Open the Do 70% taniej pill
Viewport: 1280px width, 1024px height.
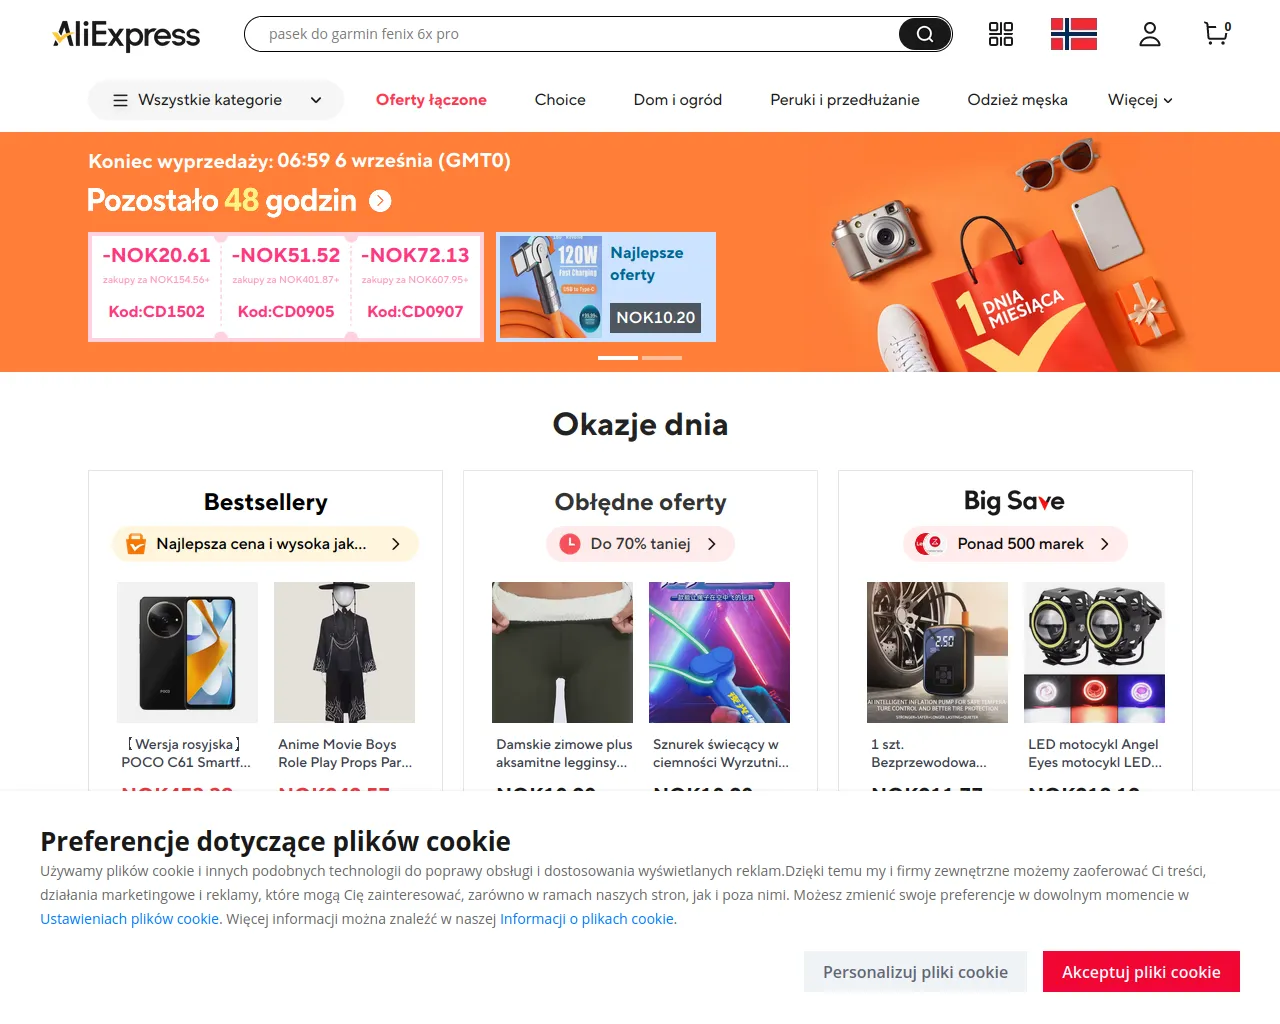coord(640,544)
